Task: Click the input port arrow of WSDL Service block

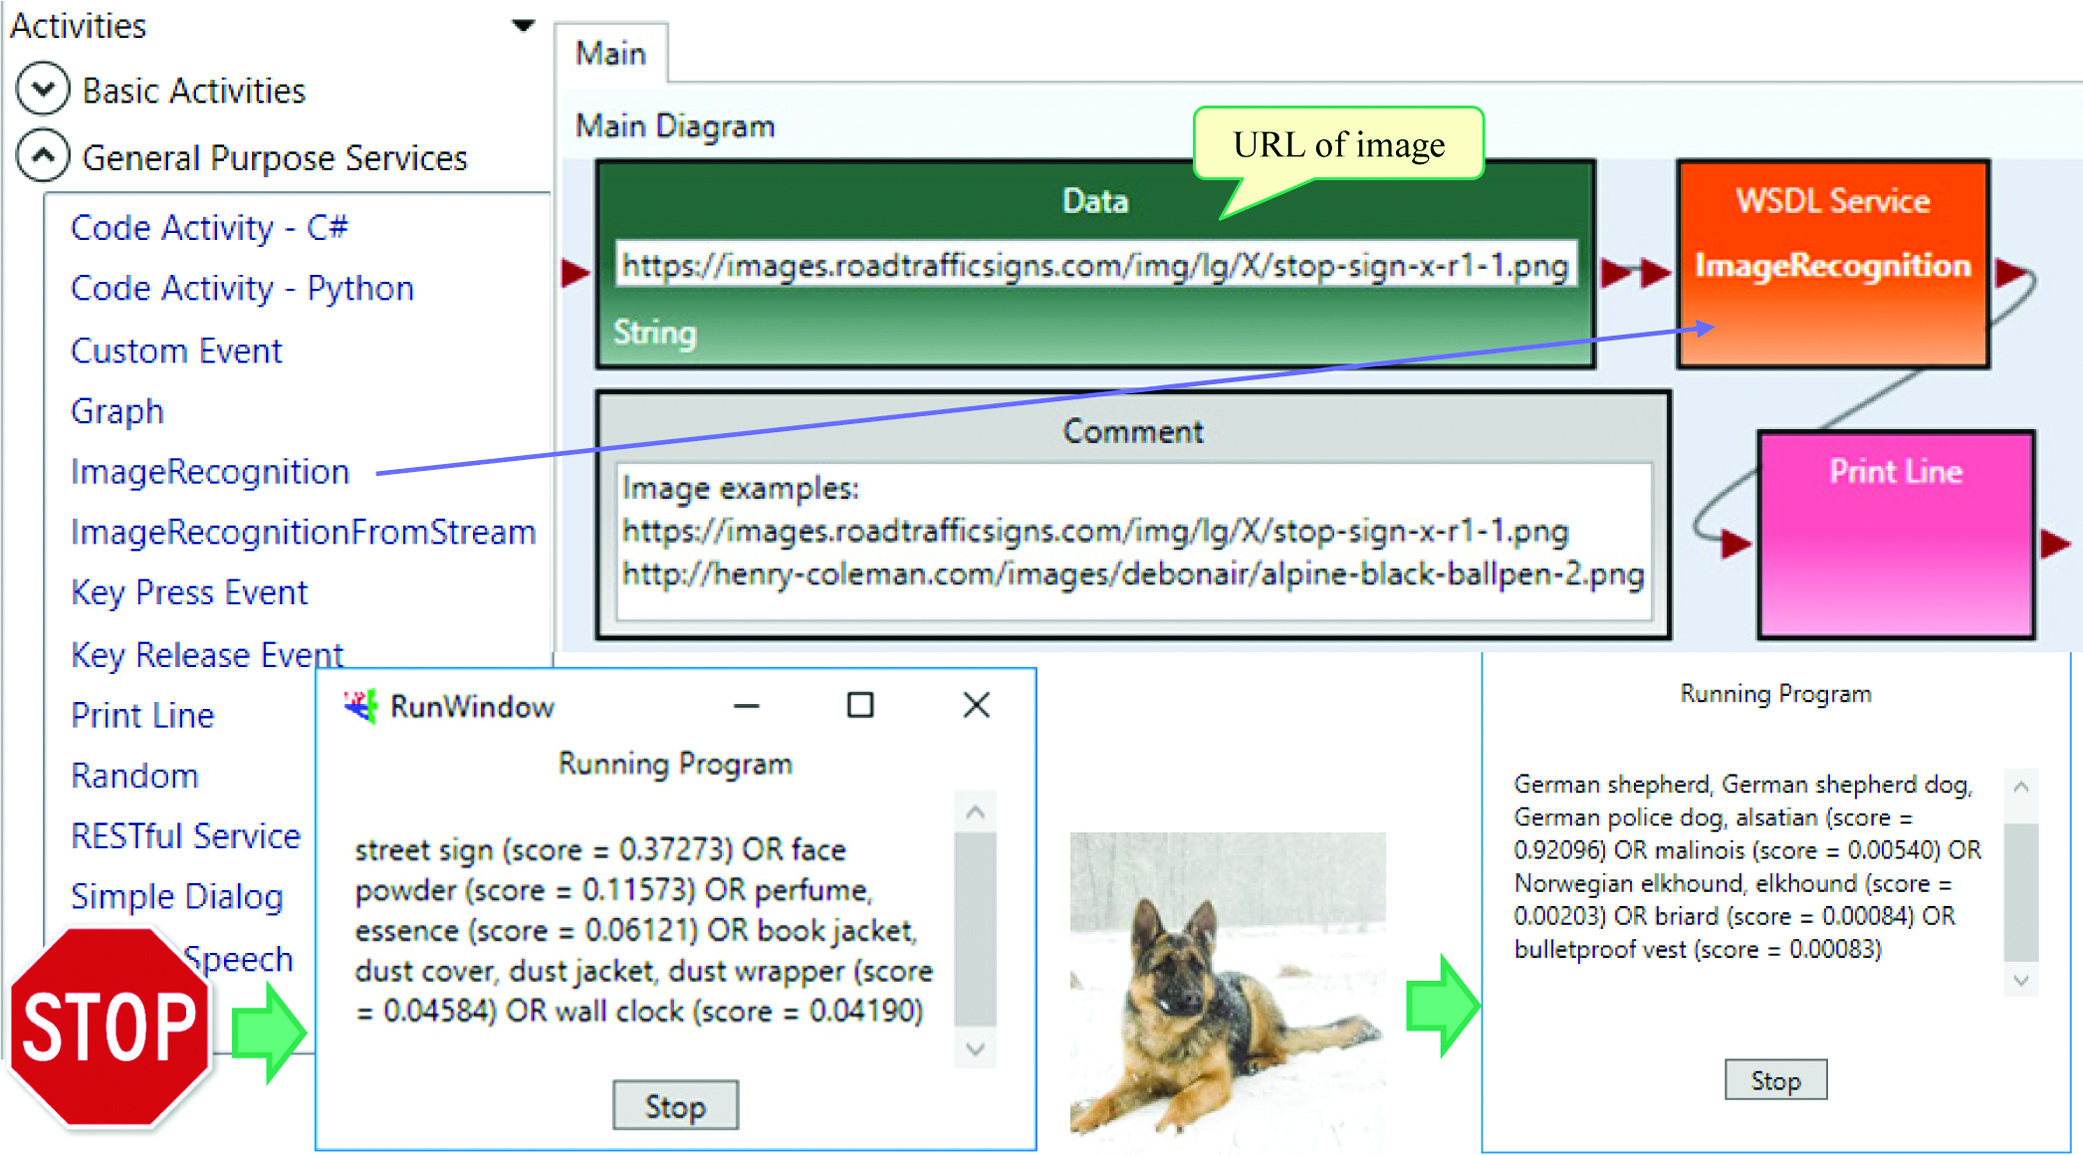Action: (1656, 272)
